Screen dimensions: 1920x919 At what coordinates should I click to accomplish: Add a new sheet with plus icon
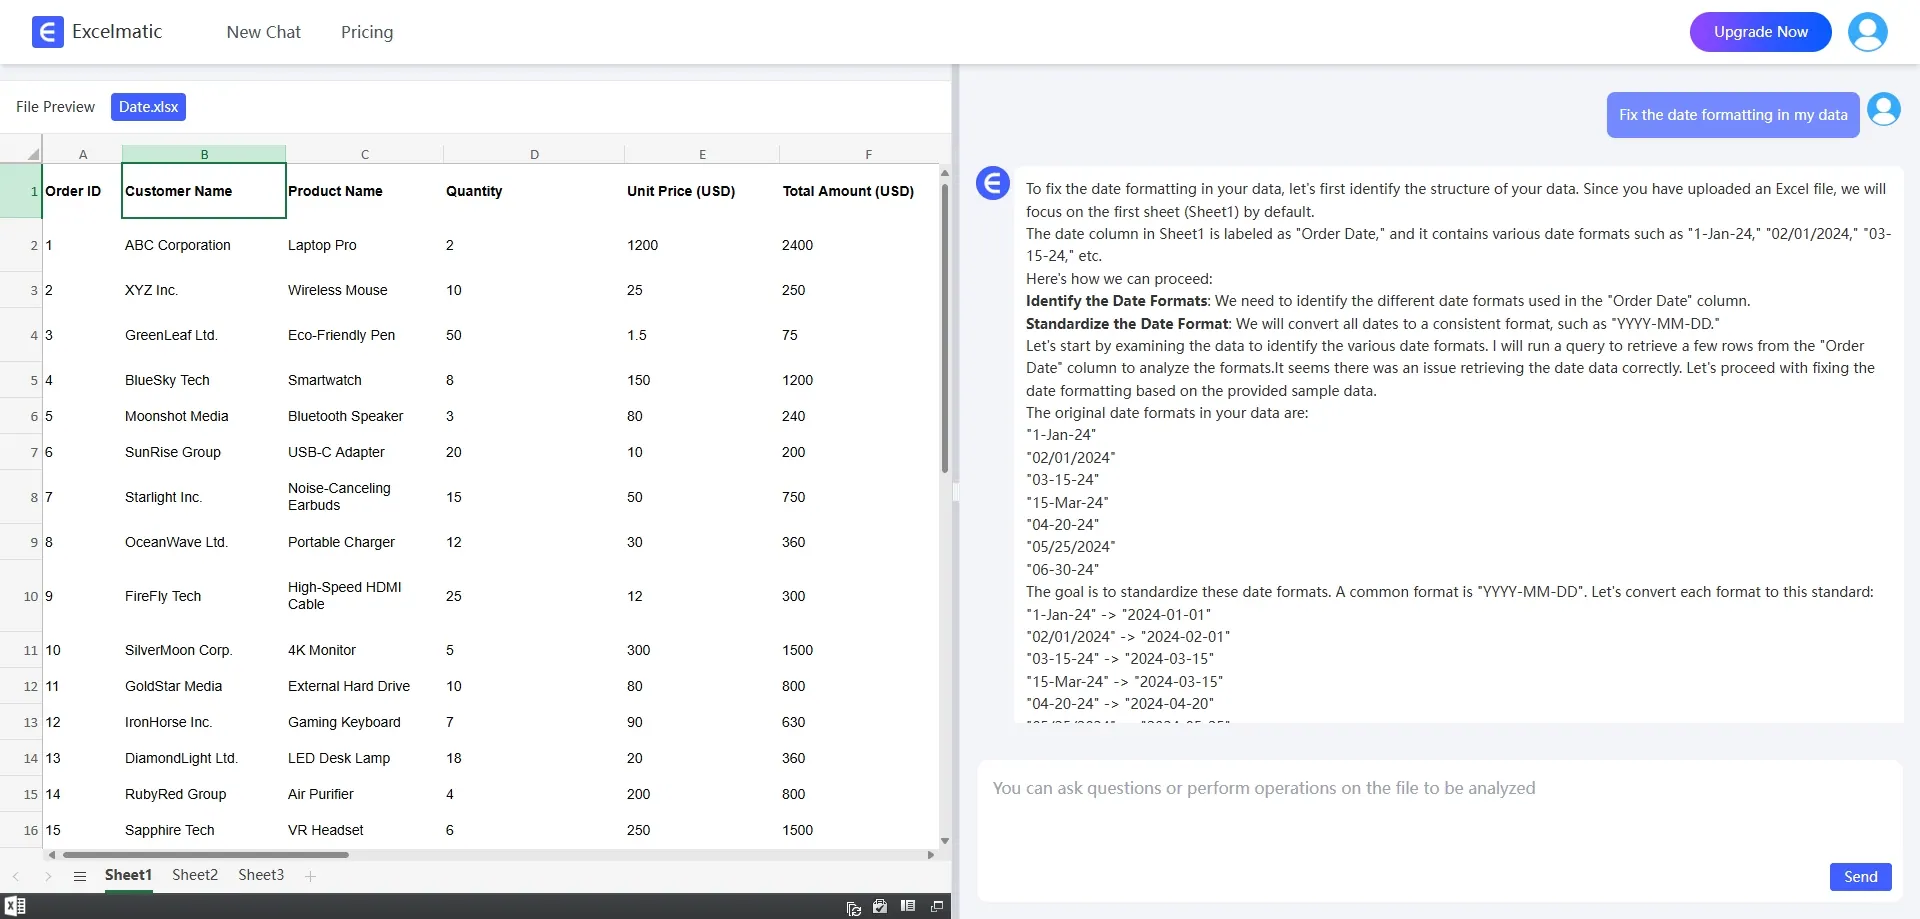[310, 876]
